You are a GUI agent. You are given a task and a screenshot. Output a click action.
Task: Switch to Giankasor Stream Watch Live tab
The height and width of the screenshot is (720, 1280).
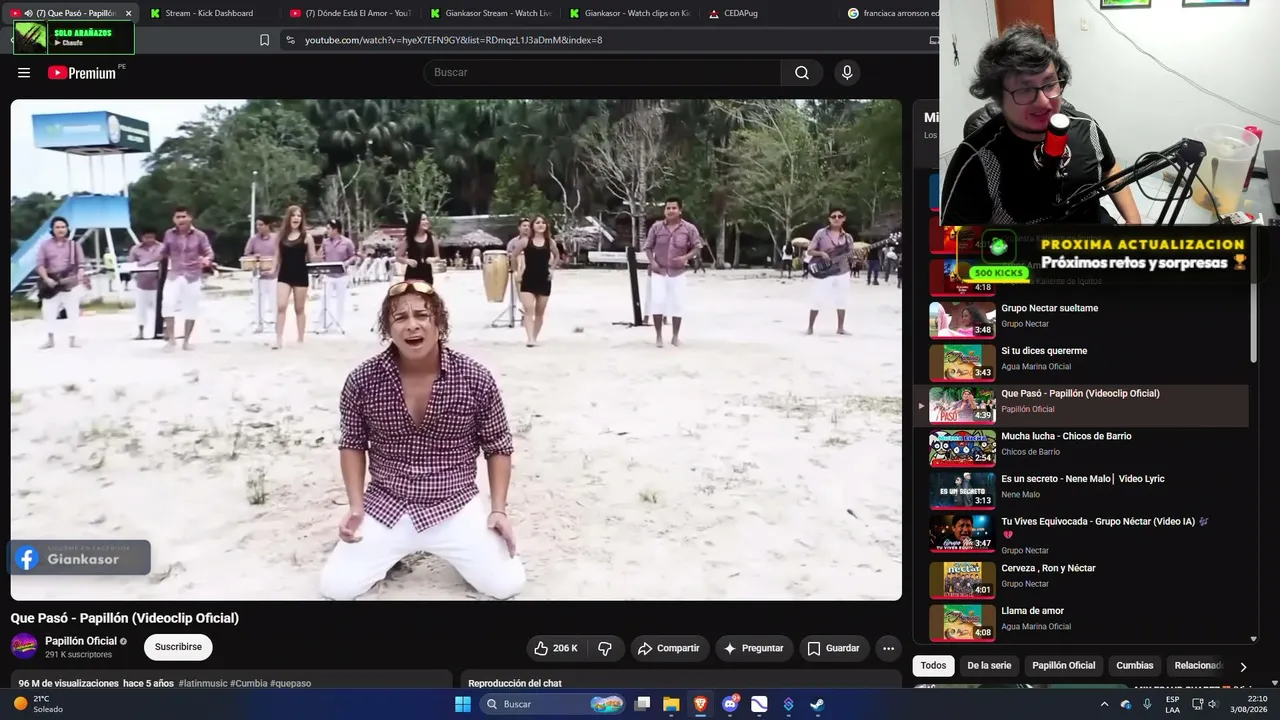[490, 13]
